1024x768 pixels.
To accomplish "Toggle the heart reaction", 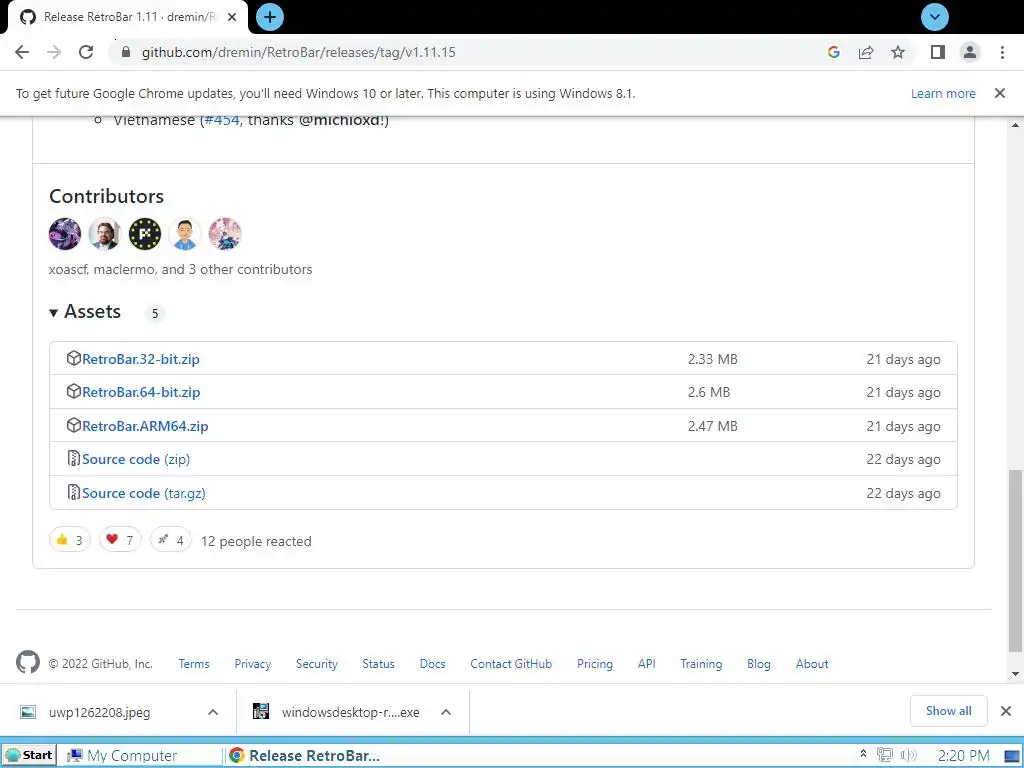I will (120, 539).
